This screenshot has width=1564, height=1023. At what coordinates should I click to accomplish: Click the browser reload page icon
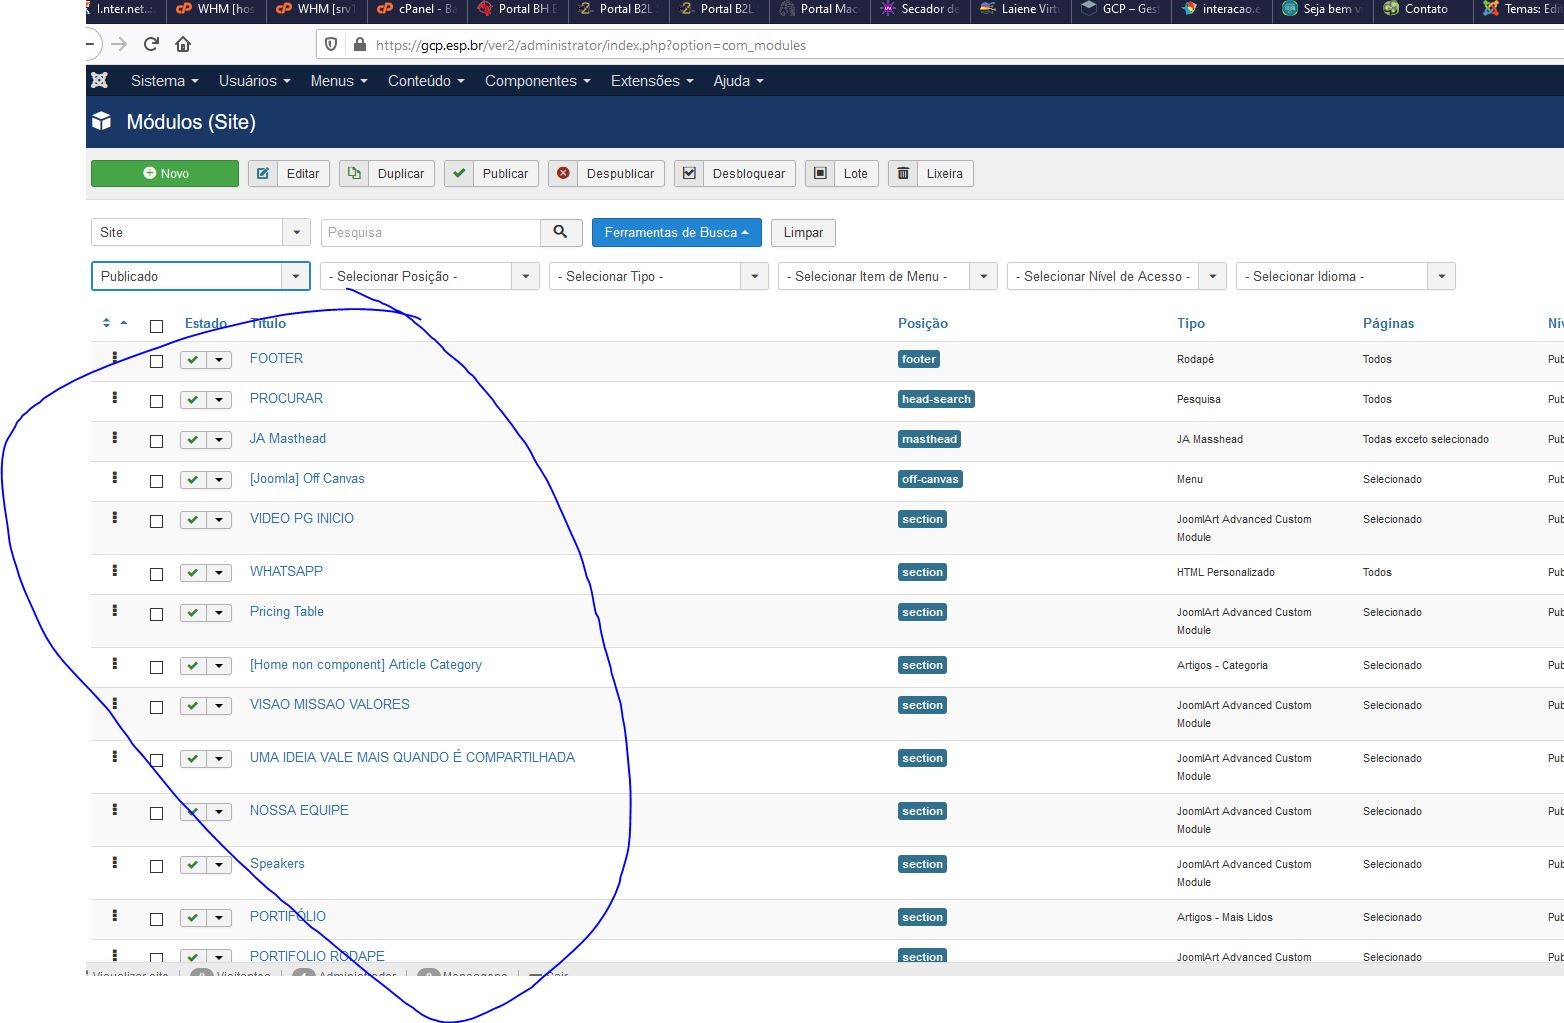point(152,44)
